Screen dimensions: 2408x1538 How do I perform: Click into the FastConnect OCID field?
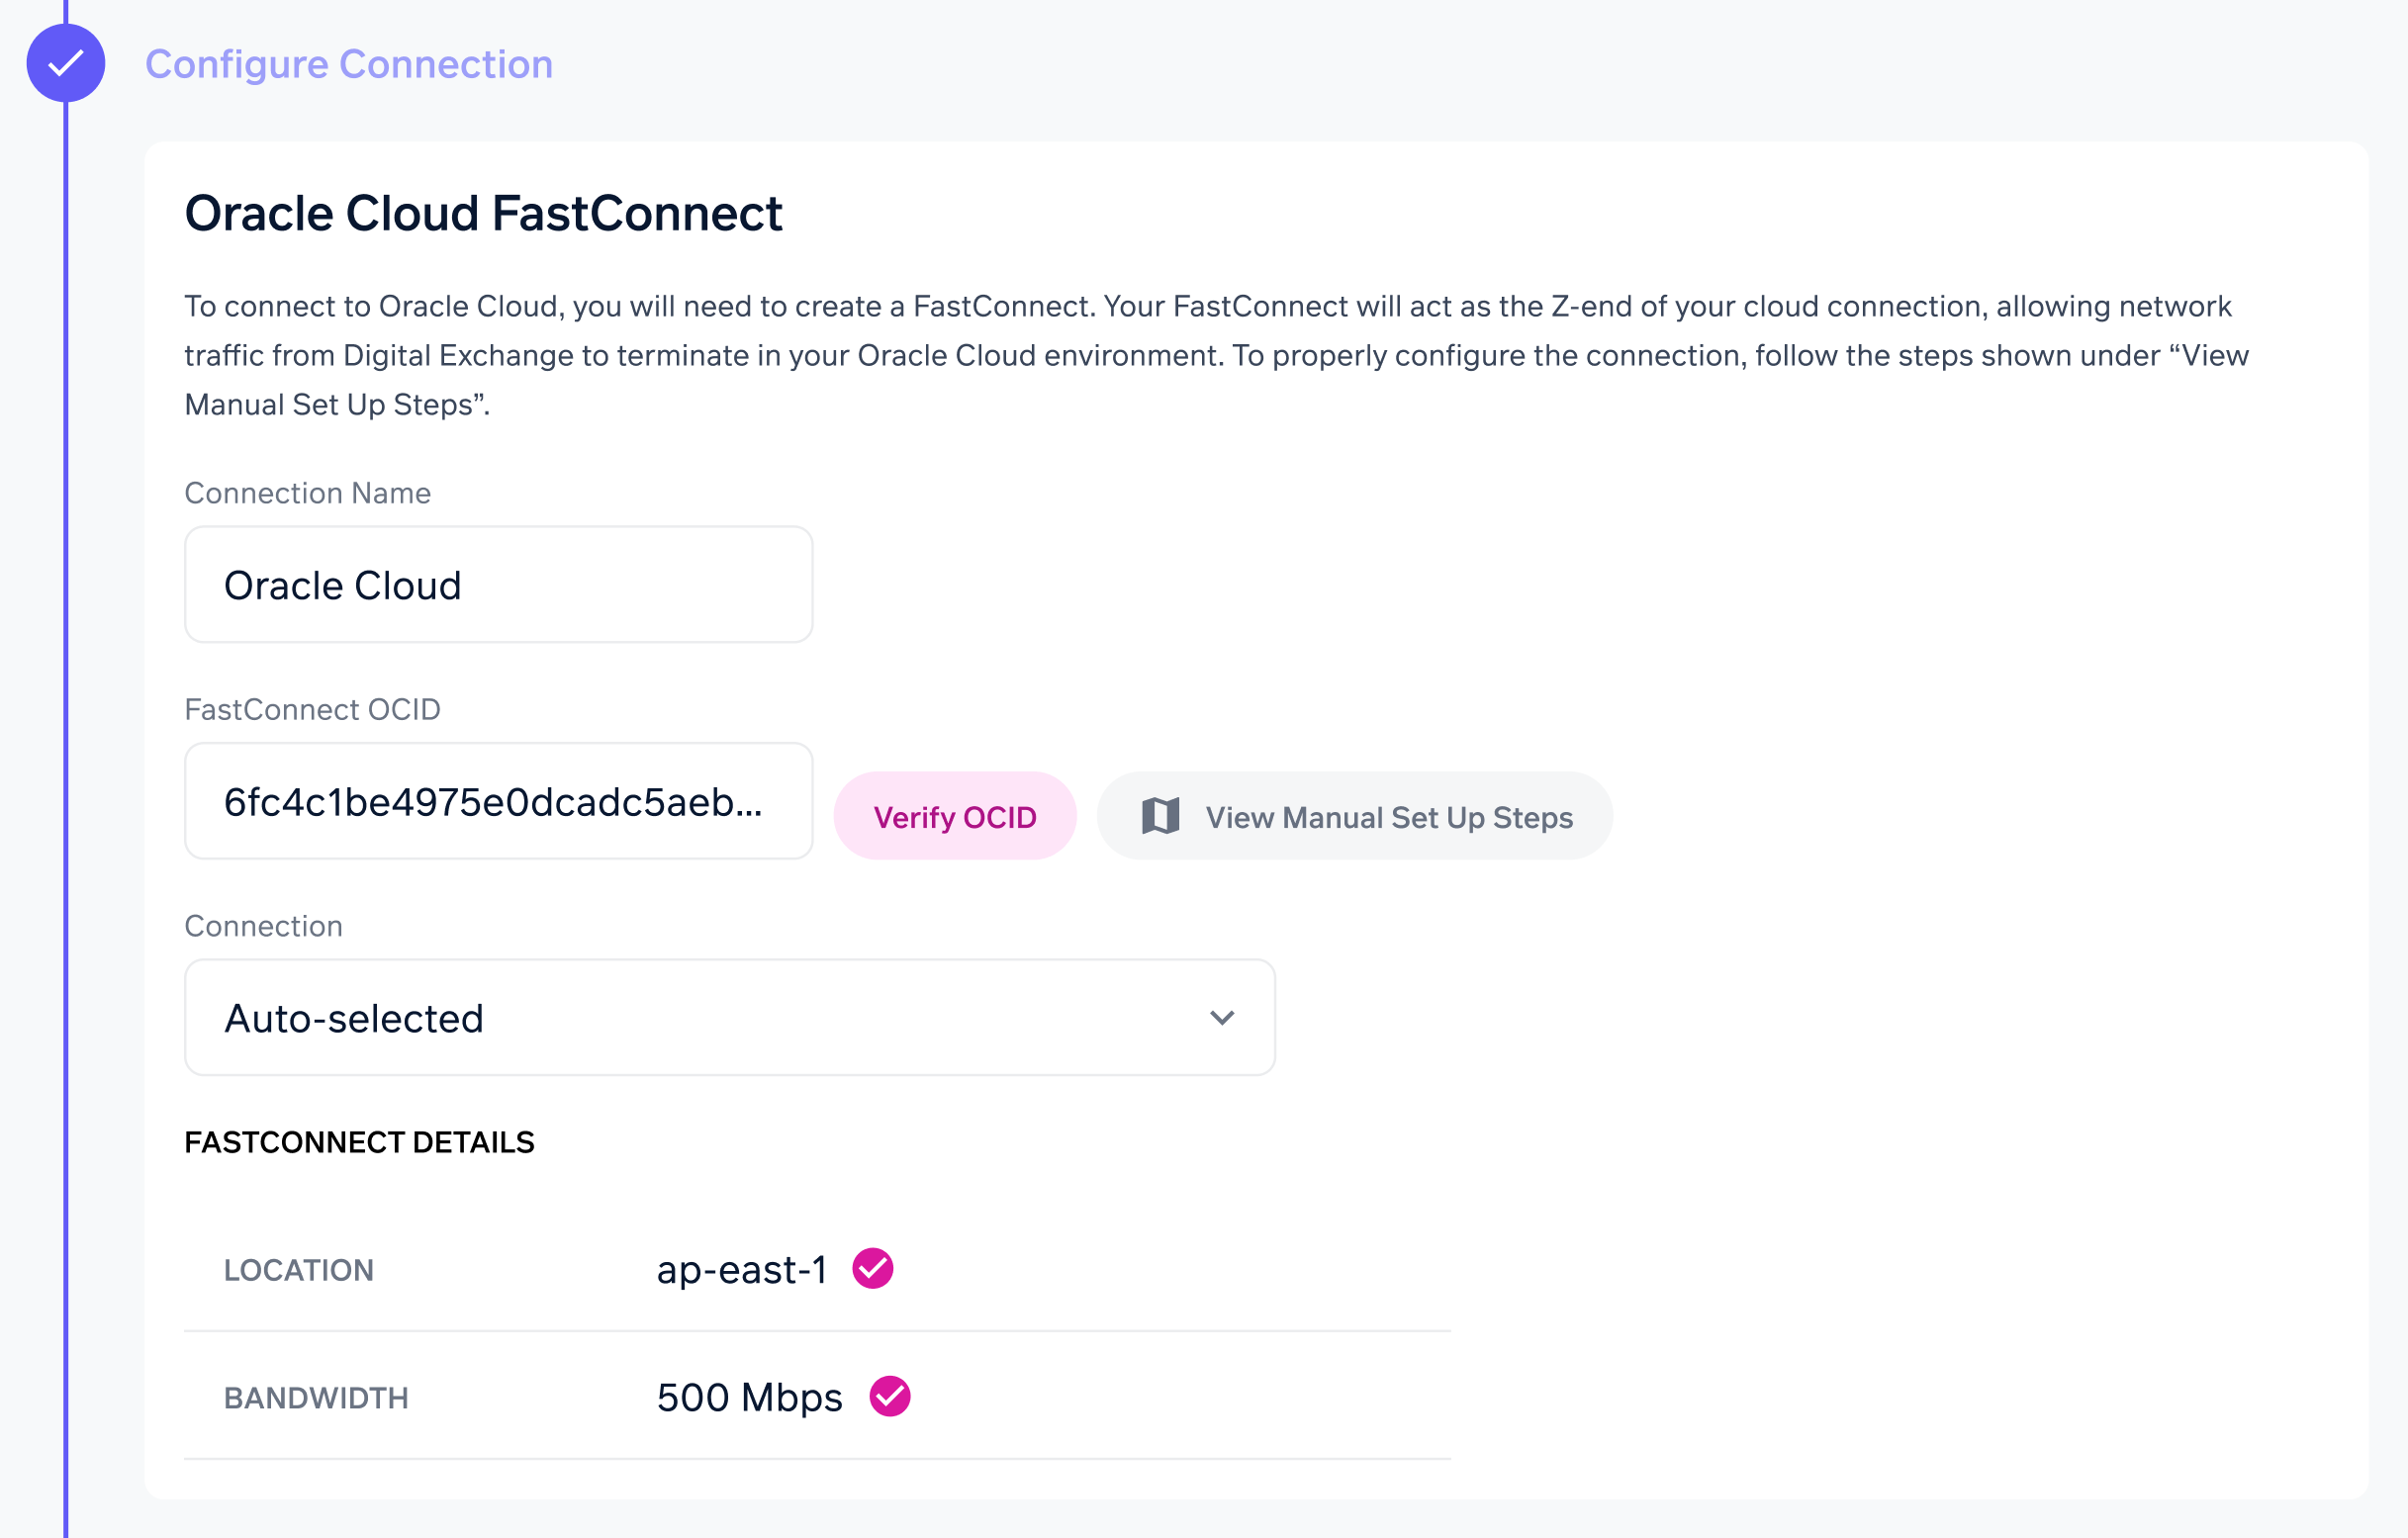click(498, 801)
